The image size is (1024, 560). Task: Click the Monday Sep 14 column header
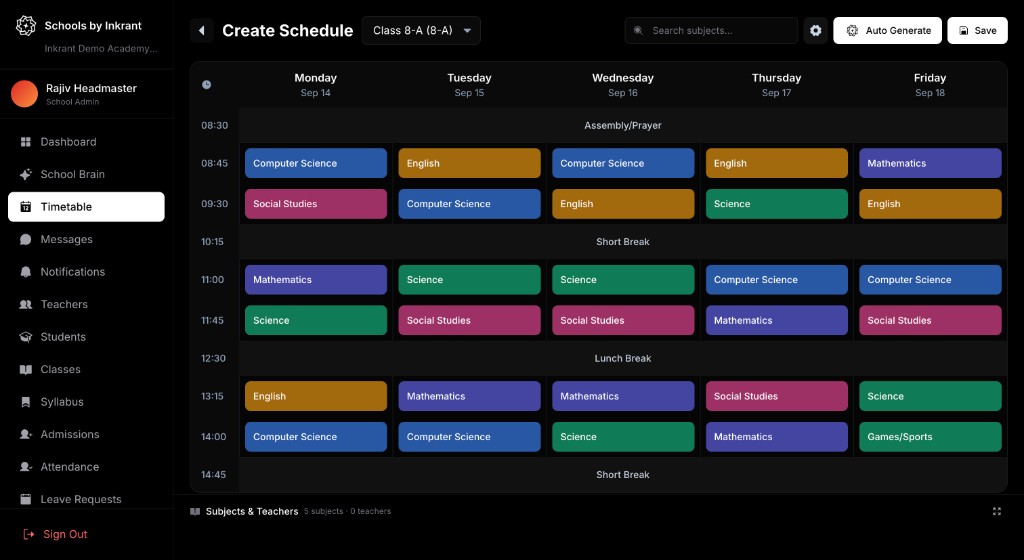click(x=316, y=85)
